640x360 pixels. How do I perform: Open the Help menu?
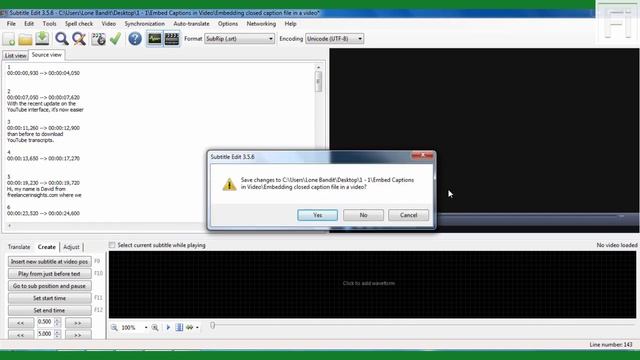[290, 24]
